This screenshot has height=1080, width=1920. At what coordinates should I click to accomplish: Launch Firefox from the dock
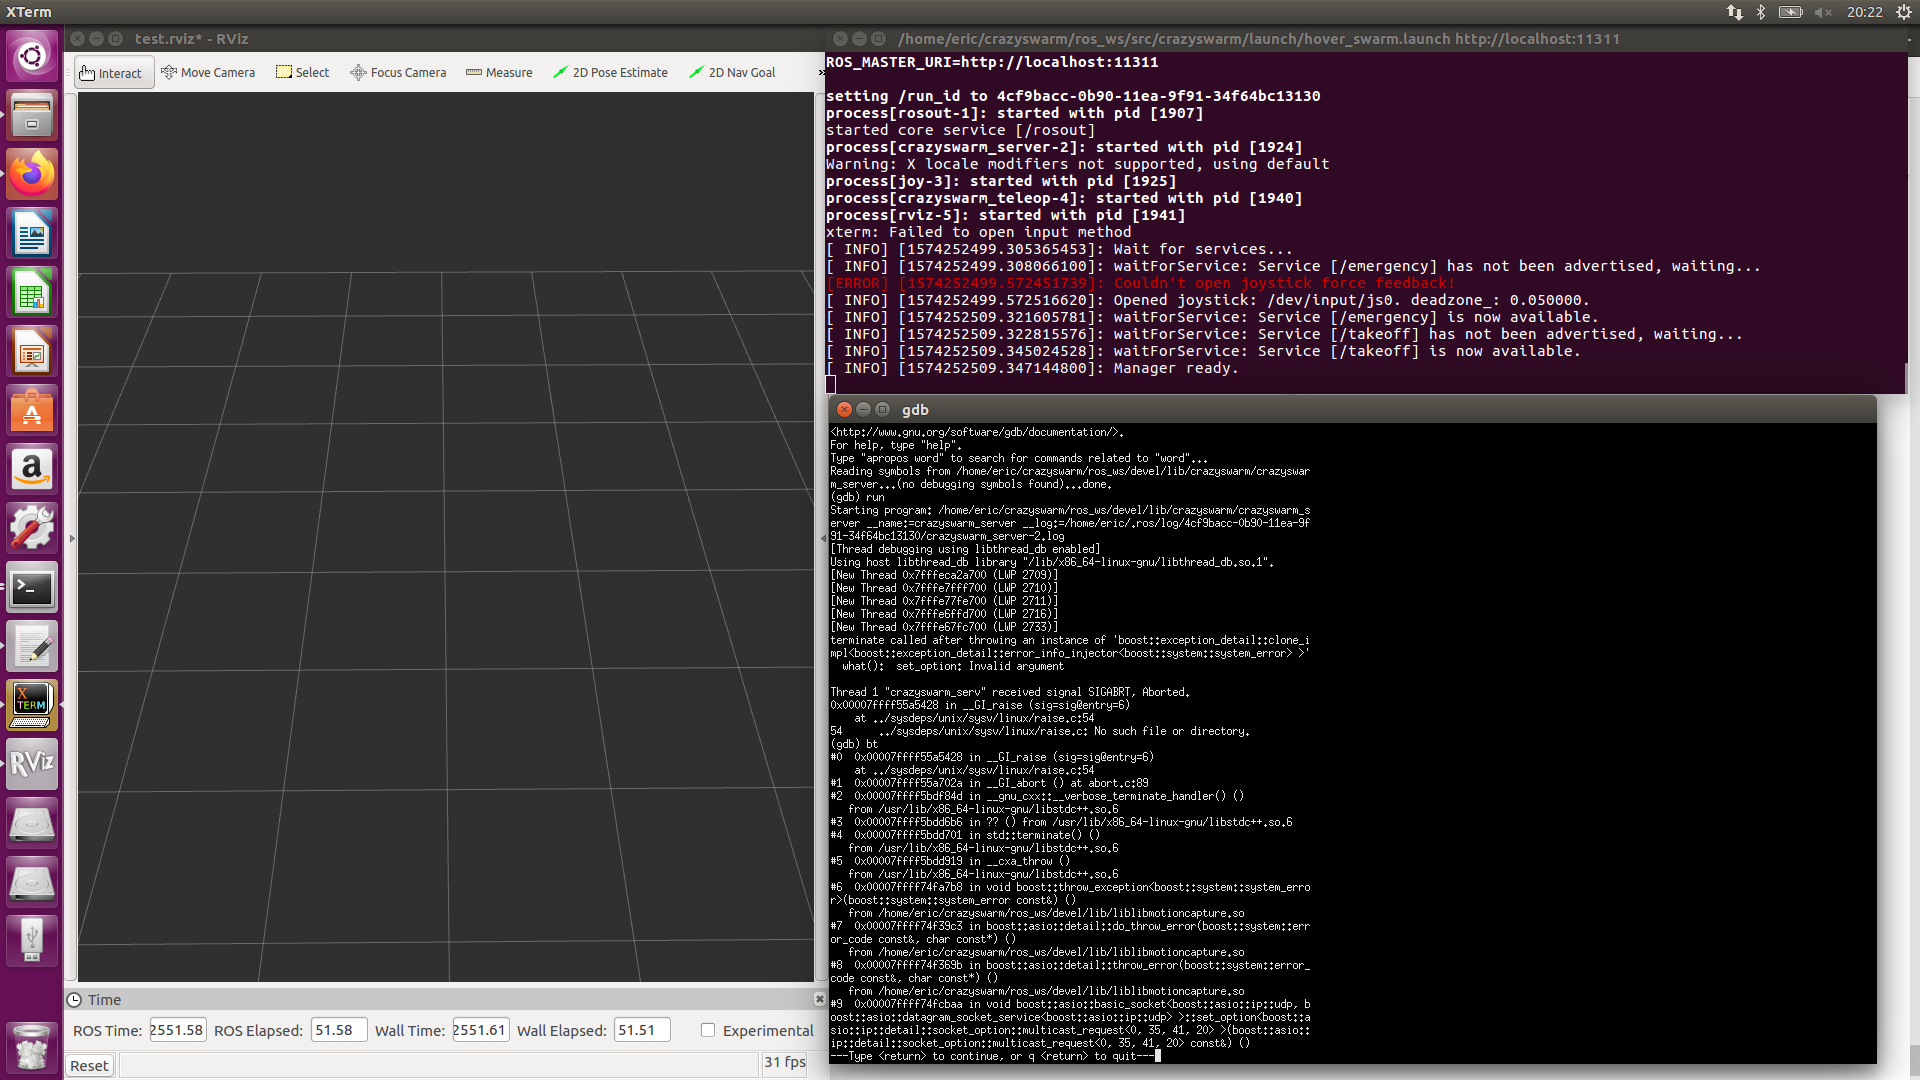pyautogui.click(x=31, y=173)
